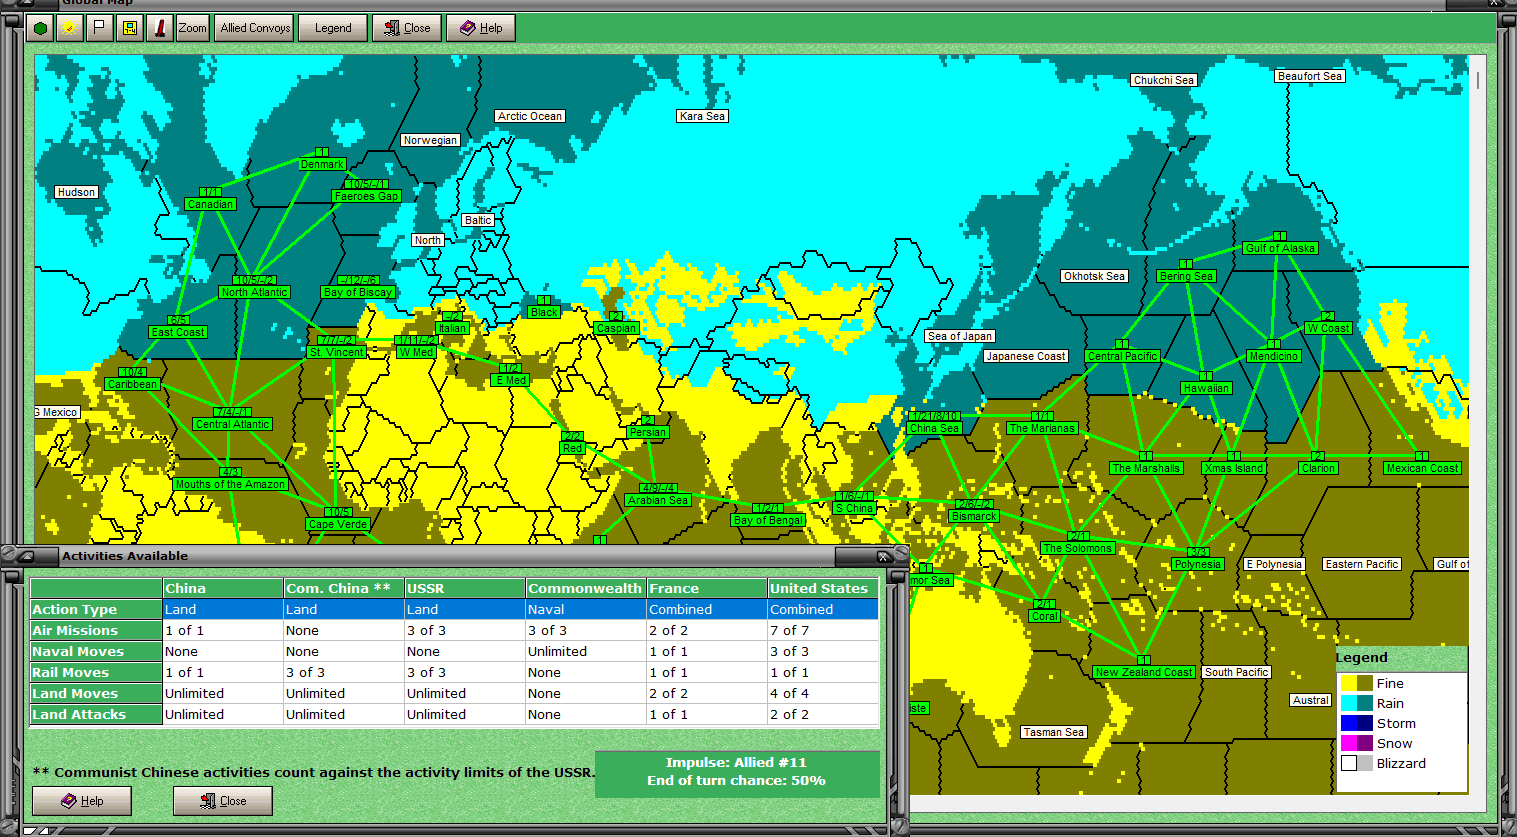
Task: Click Commonwealth 'Unlimited' naval moves cell
Action: [586, 651]
